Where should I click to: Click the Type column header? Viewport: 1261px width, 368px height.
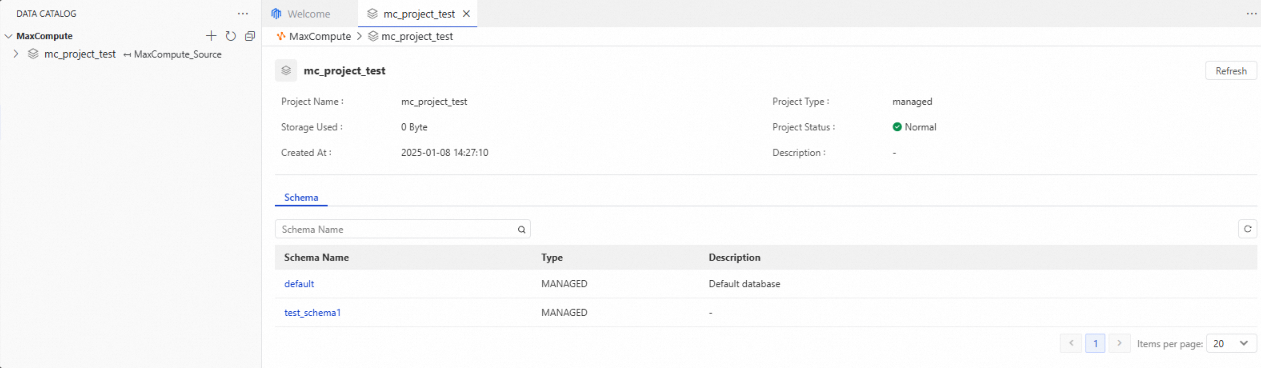(x=552, y=257)
